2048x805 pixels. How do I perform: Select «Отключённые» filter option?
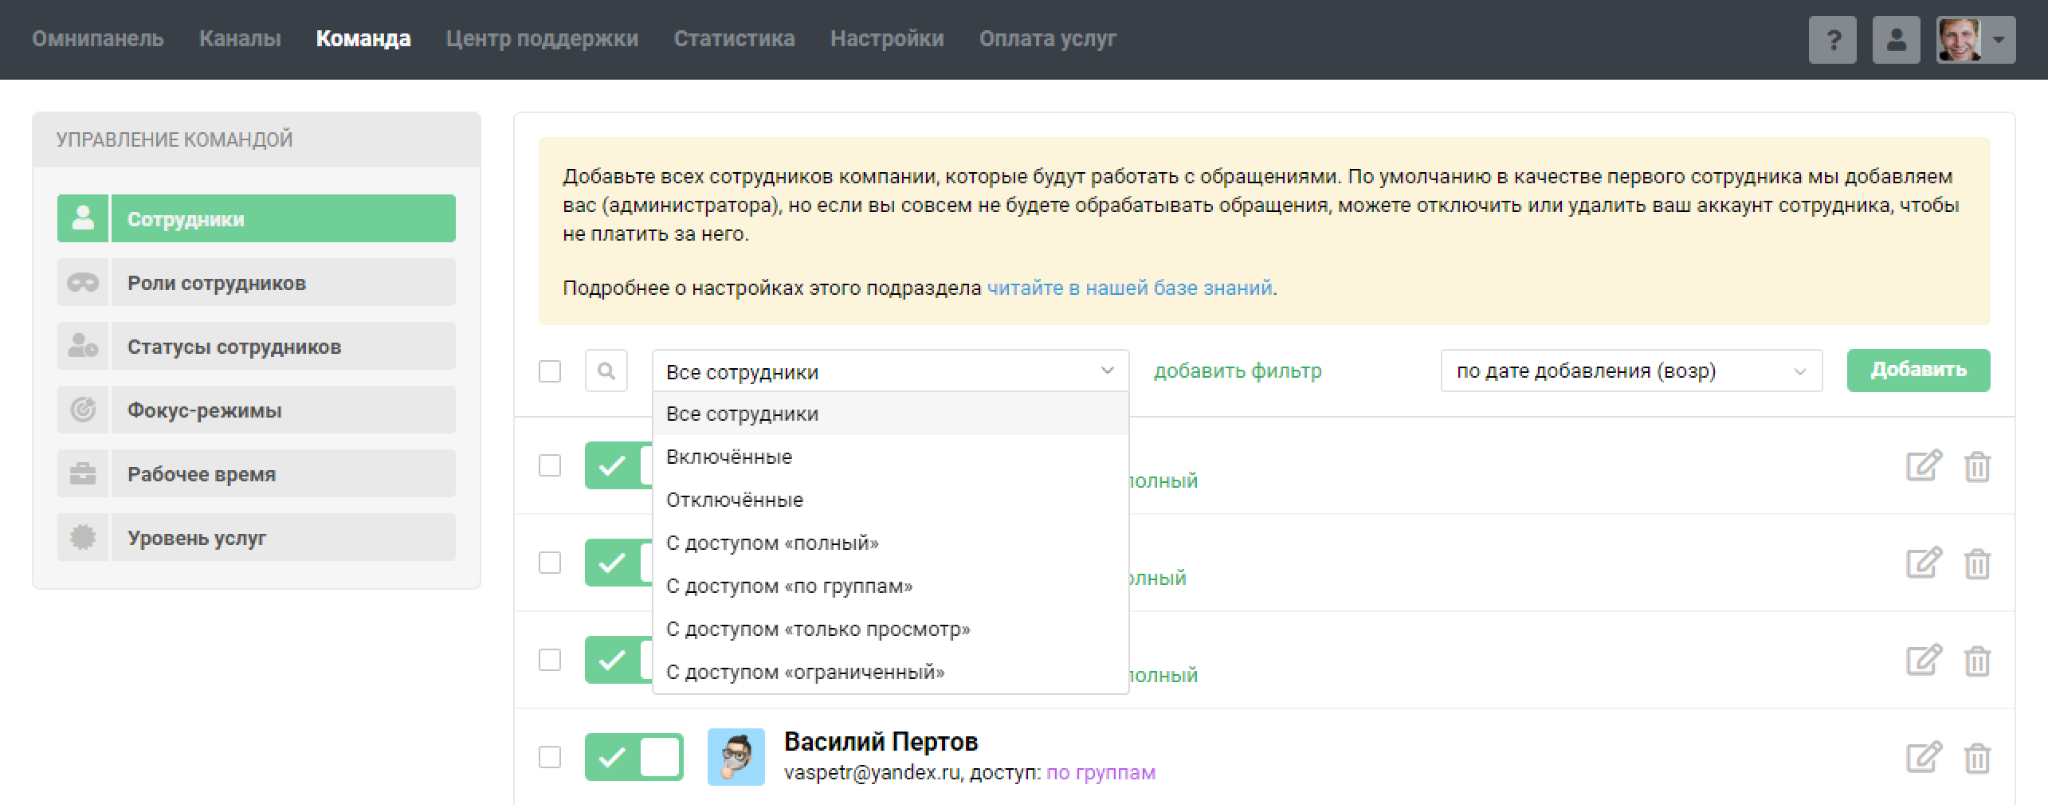735,500
